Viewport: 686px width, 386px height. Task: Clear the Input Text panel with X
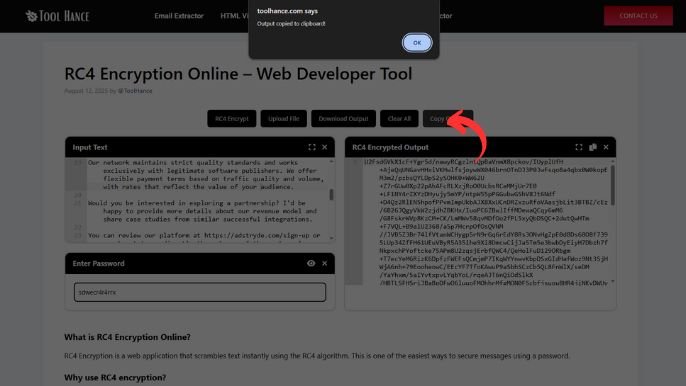pos(325,147)
